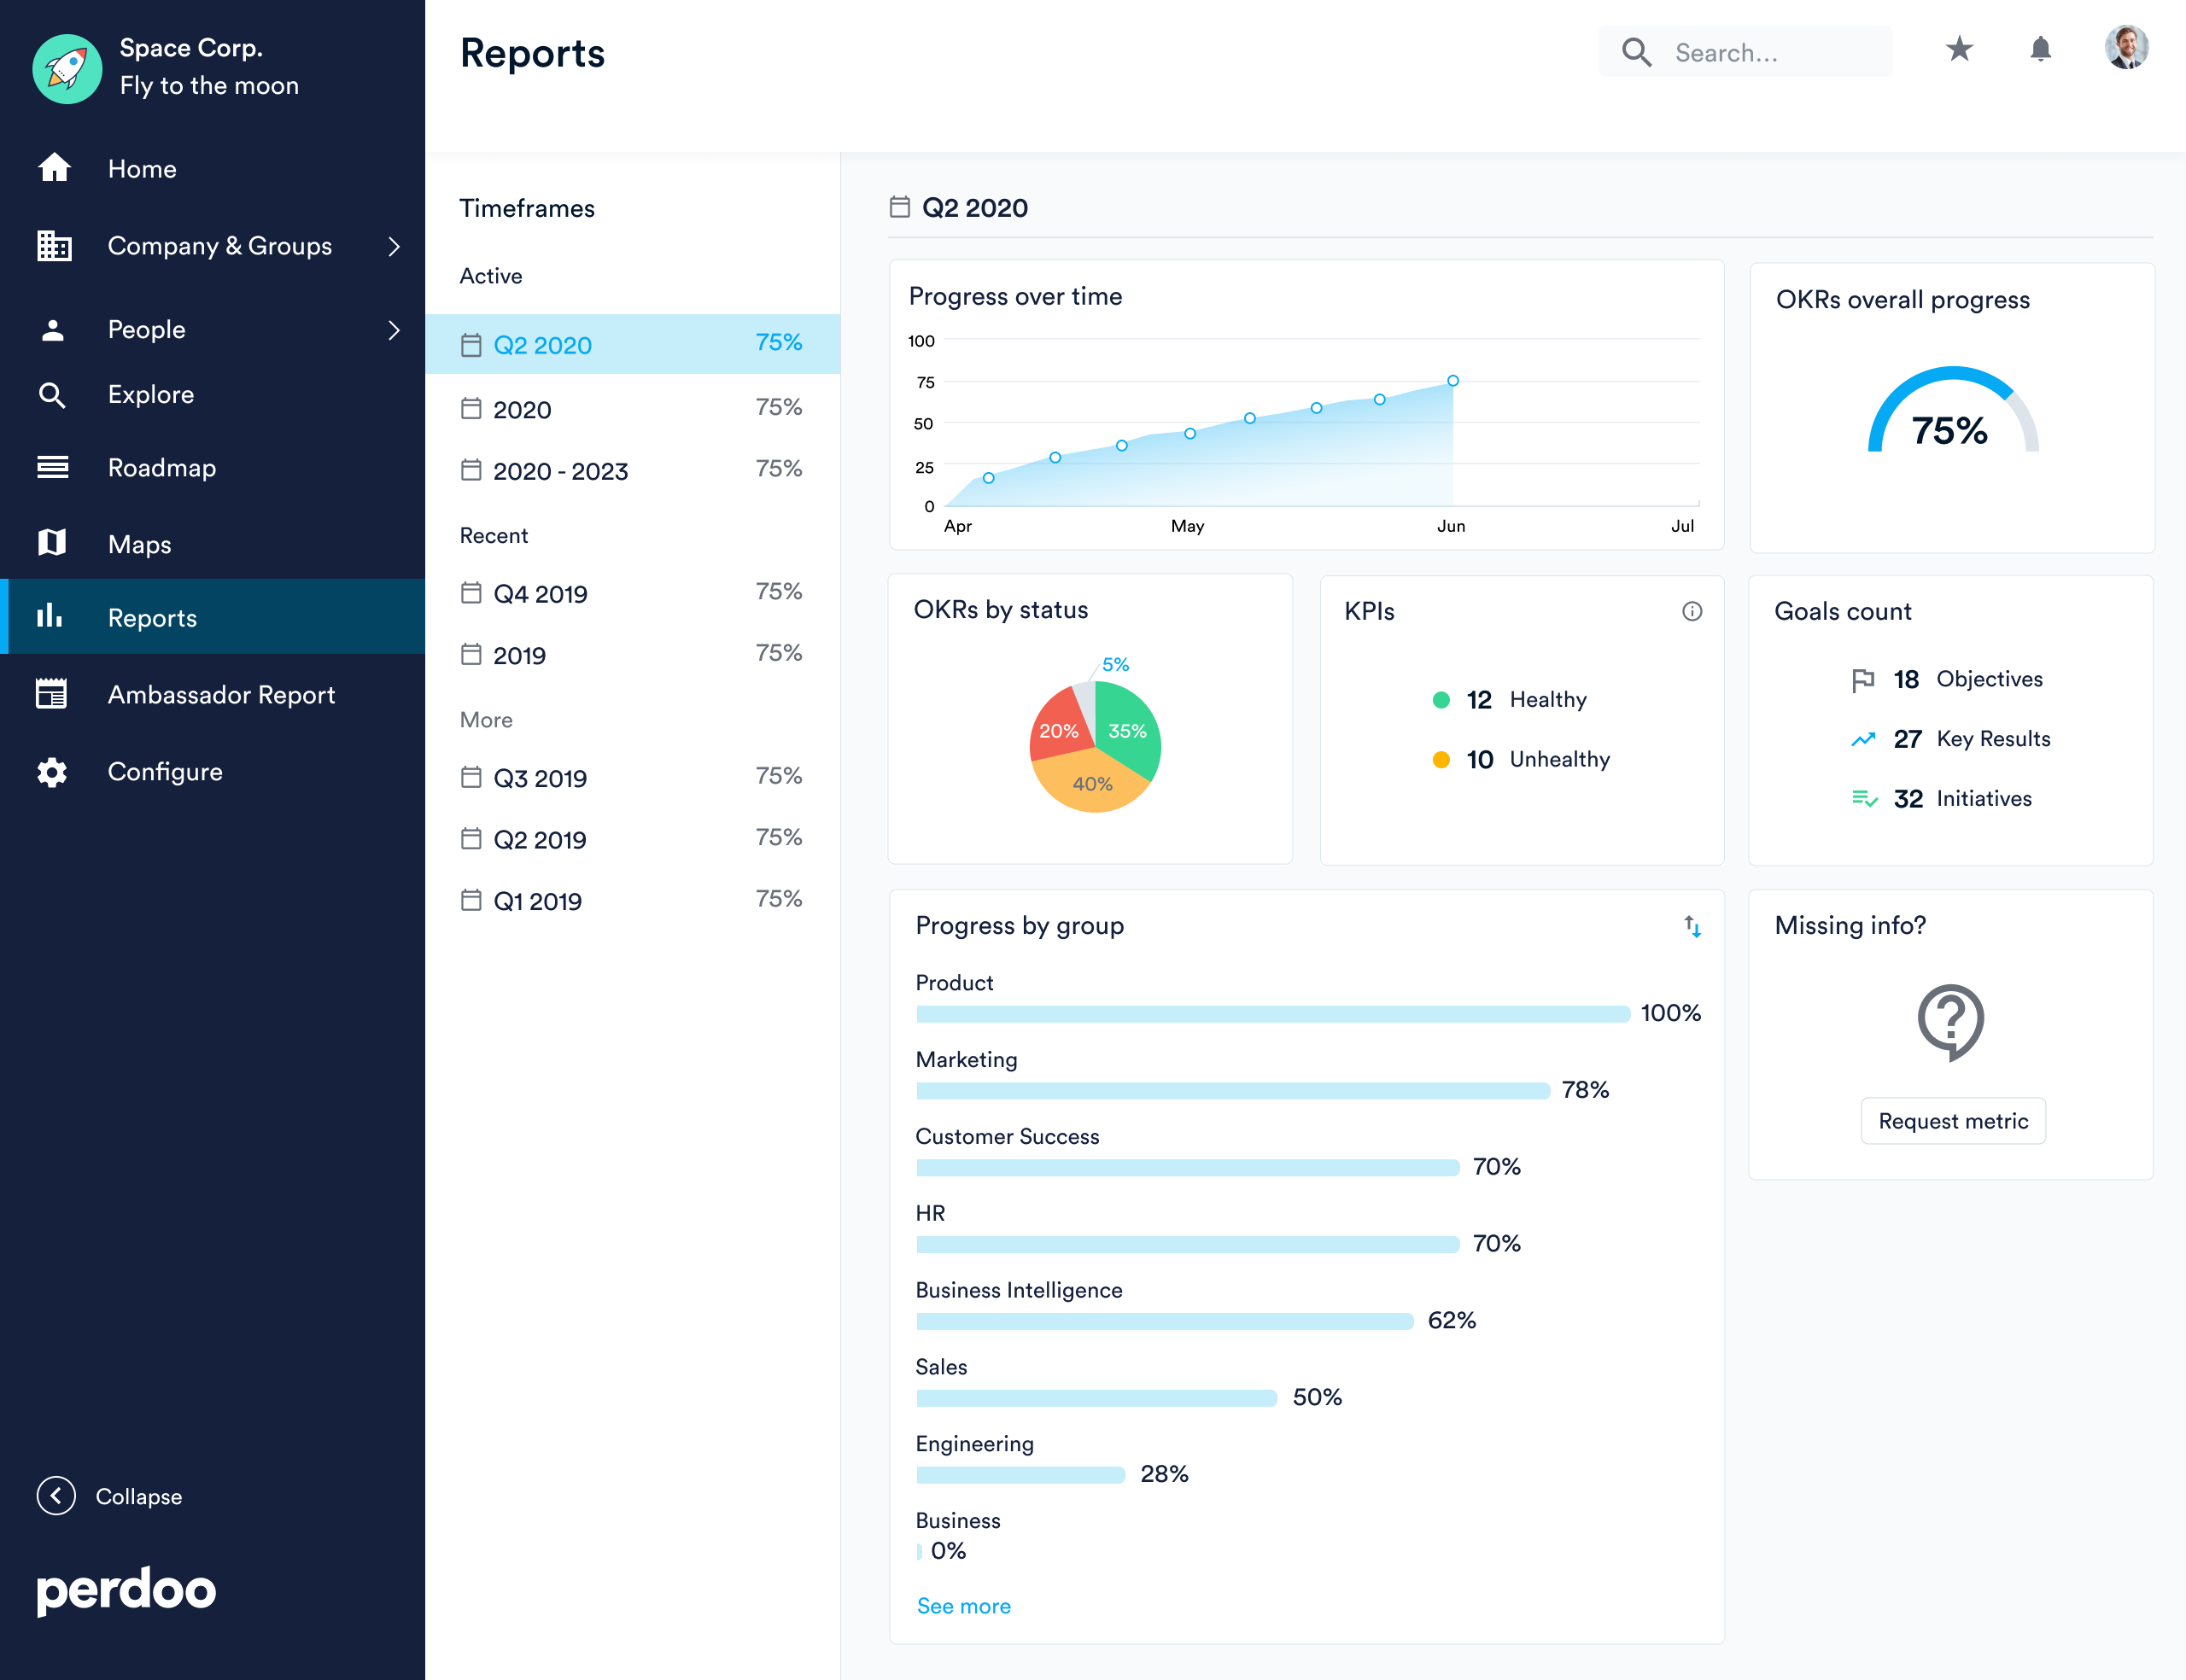Click the Missing info question mark icon

[1950, 1020]
